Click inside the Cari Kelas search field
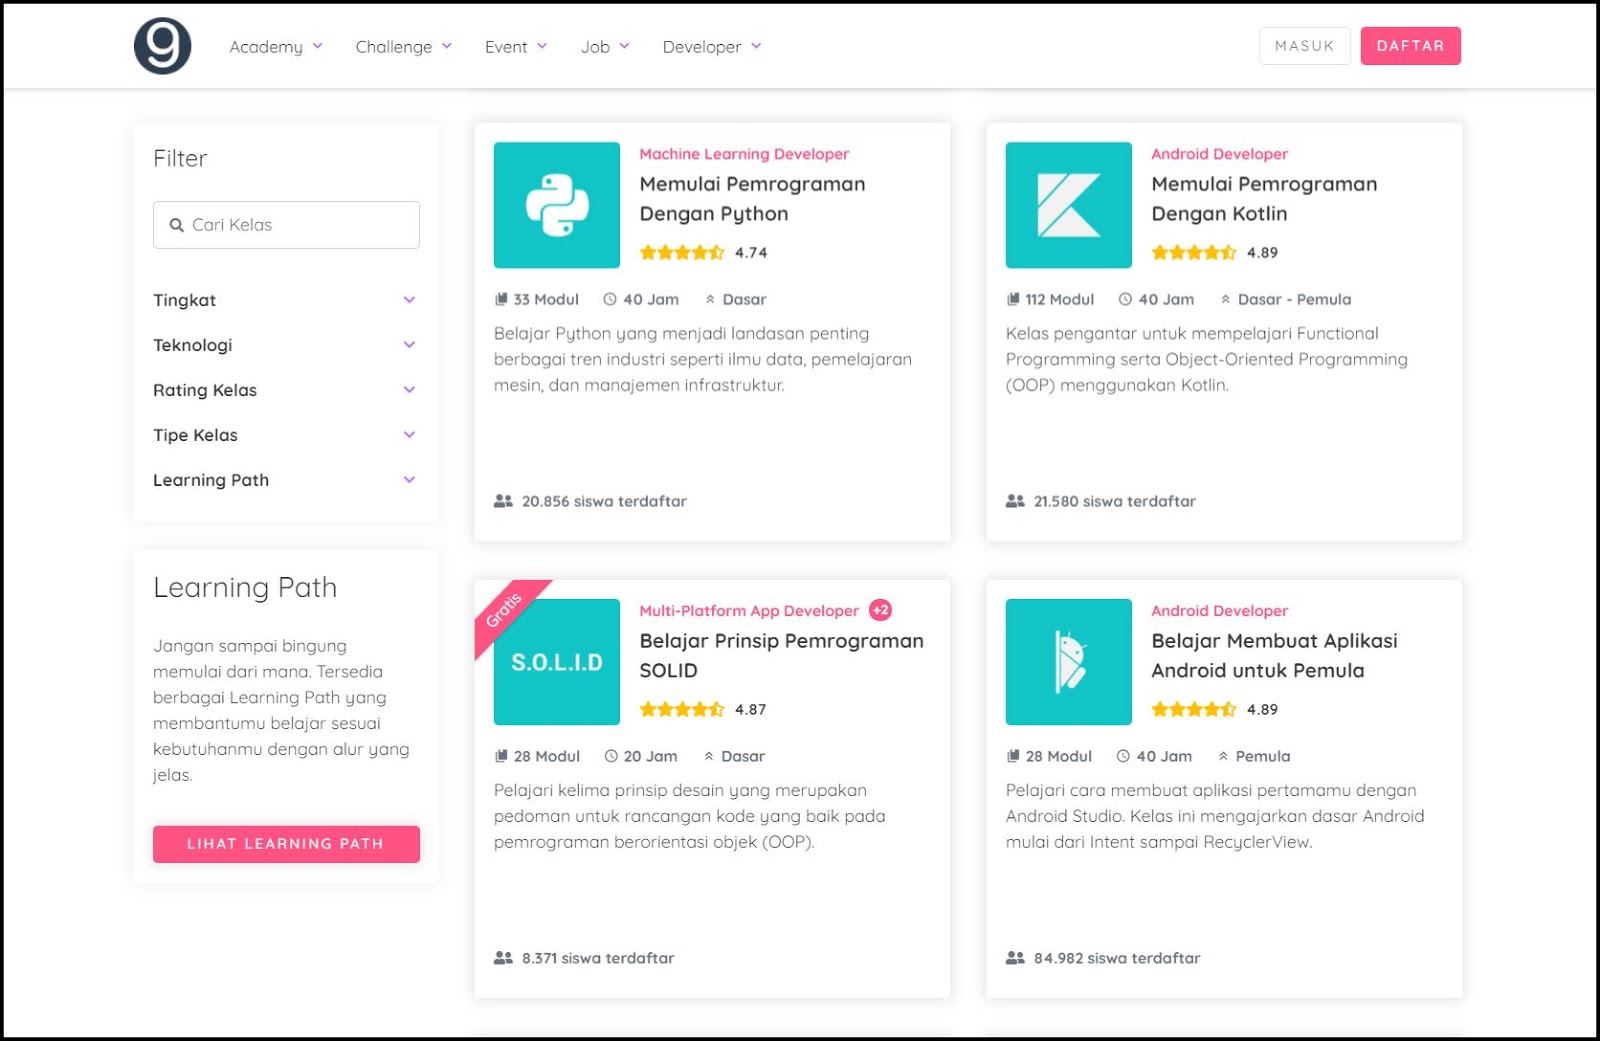The height and width of the screenshot is (1041, 1600). tap(290, 224)
